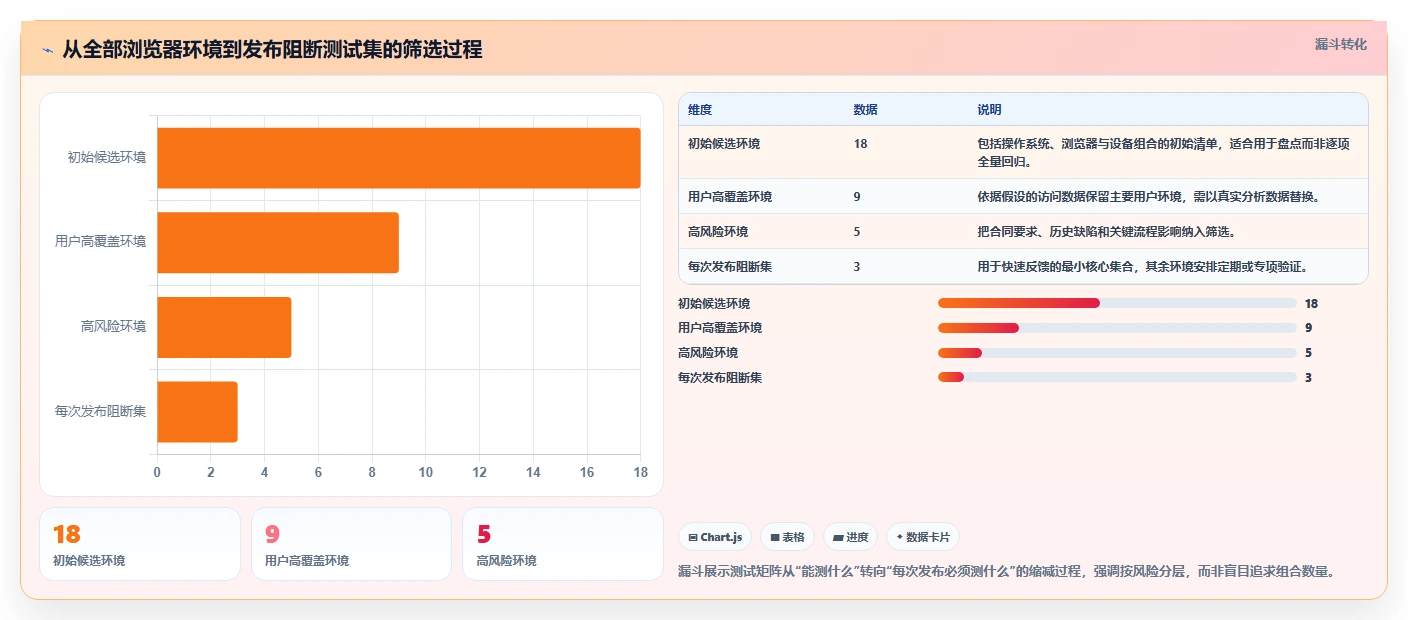Click the 高风险环境 progress bar

tap(1117, 353)
